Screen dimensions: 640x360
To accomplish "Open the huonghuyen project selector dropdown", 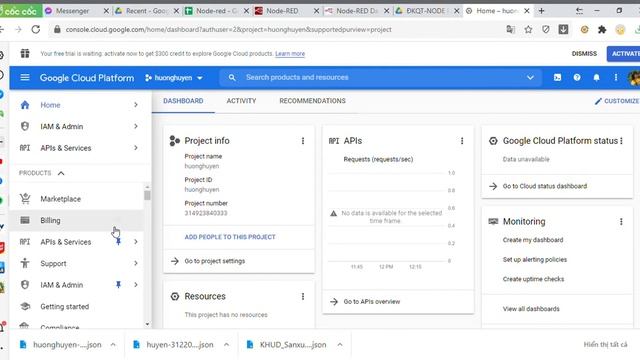I will [x=174, y=78].
